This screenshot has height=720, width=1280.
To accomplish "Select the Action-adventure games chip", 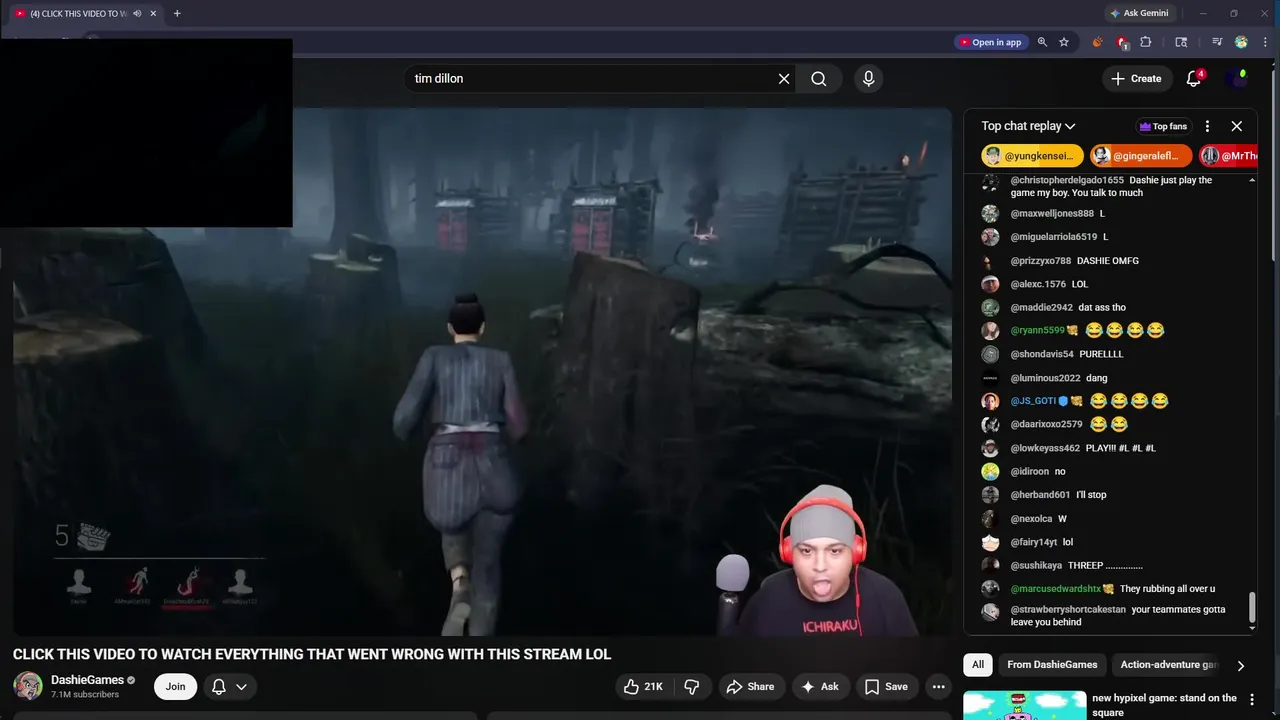I will click(x=1169, y=665).
